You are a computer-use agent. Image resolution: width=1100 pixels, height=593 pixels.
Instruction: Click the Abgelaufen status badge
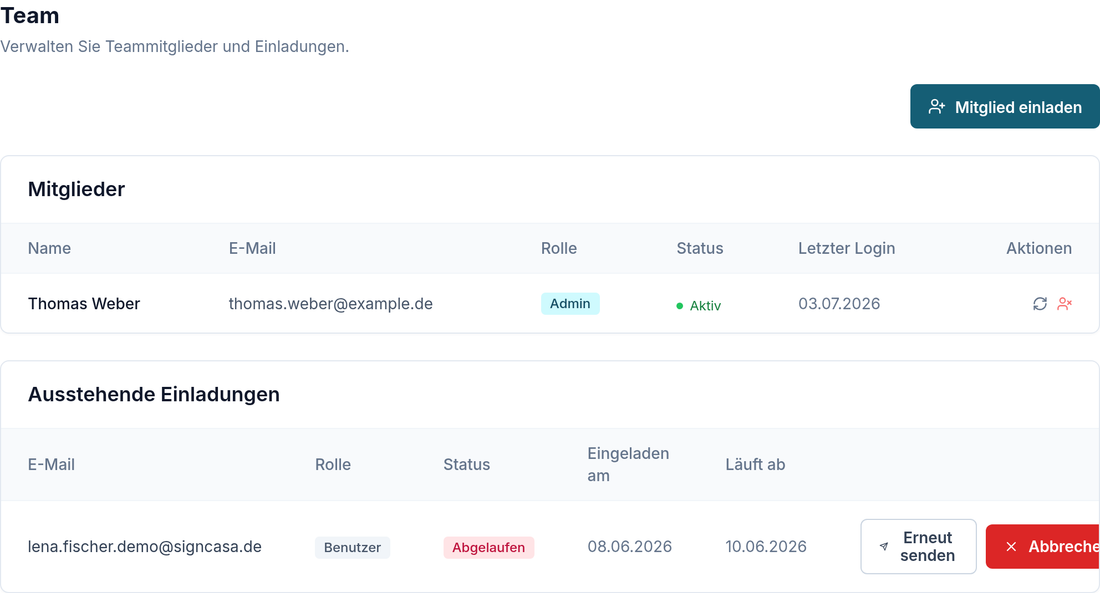coord(488,547)
